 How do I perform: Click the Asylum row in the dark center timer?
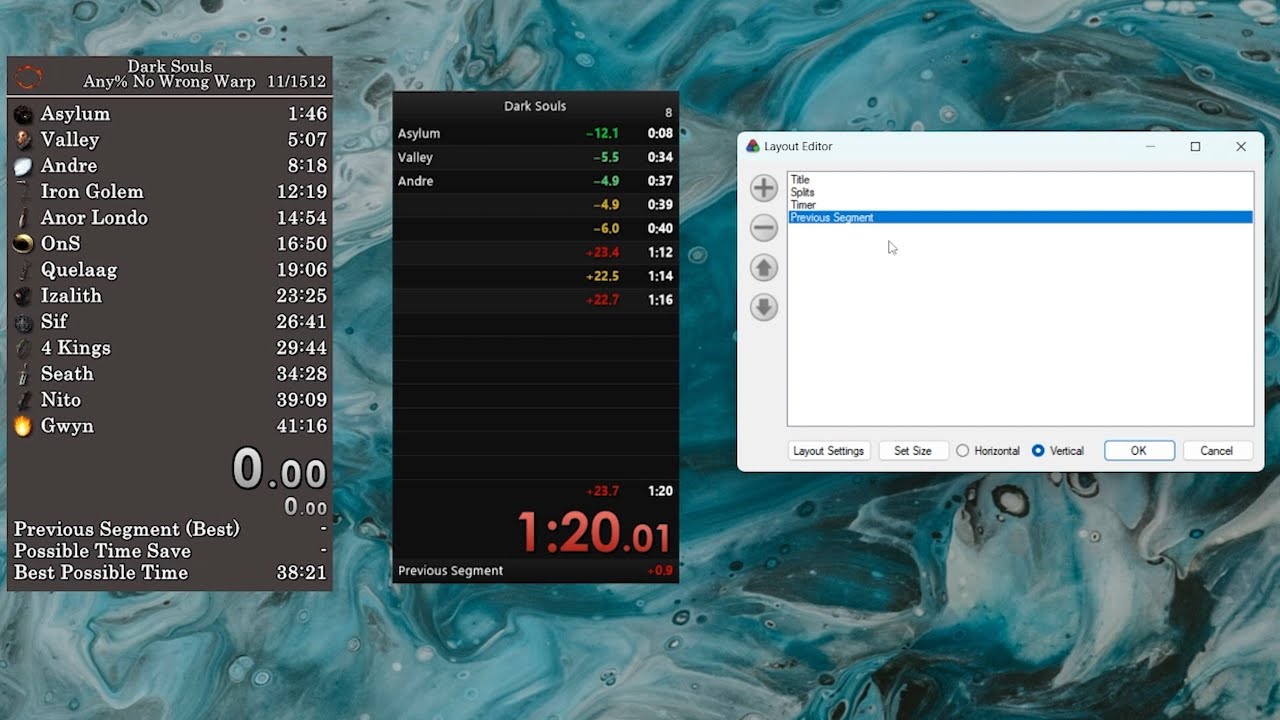click(x=535, y=133)
